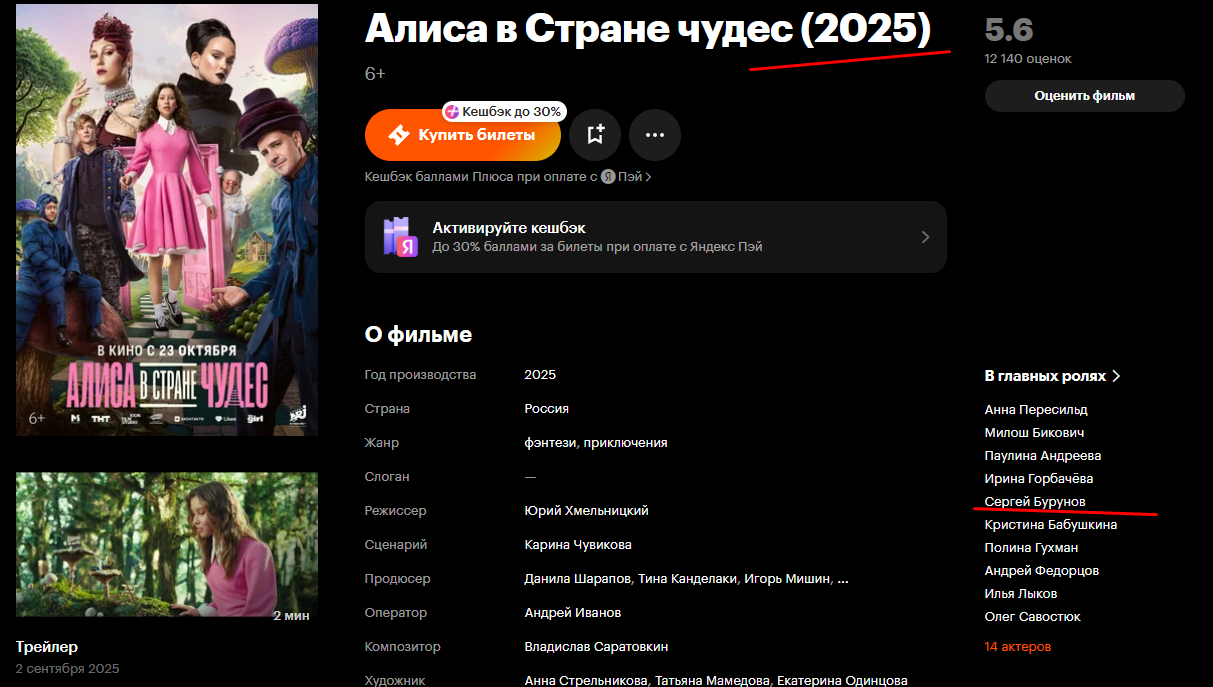Open the Активируйте кешбэк banner arrow
This screenshot has height=687, width=1213.
tap(925, 237)
